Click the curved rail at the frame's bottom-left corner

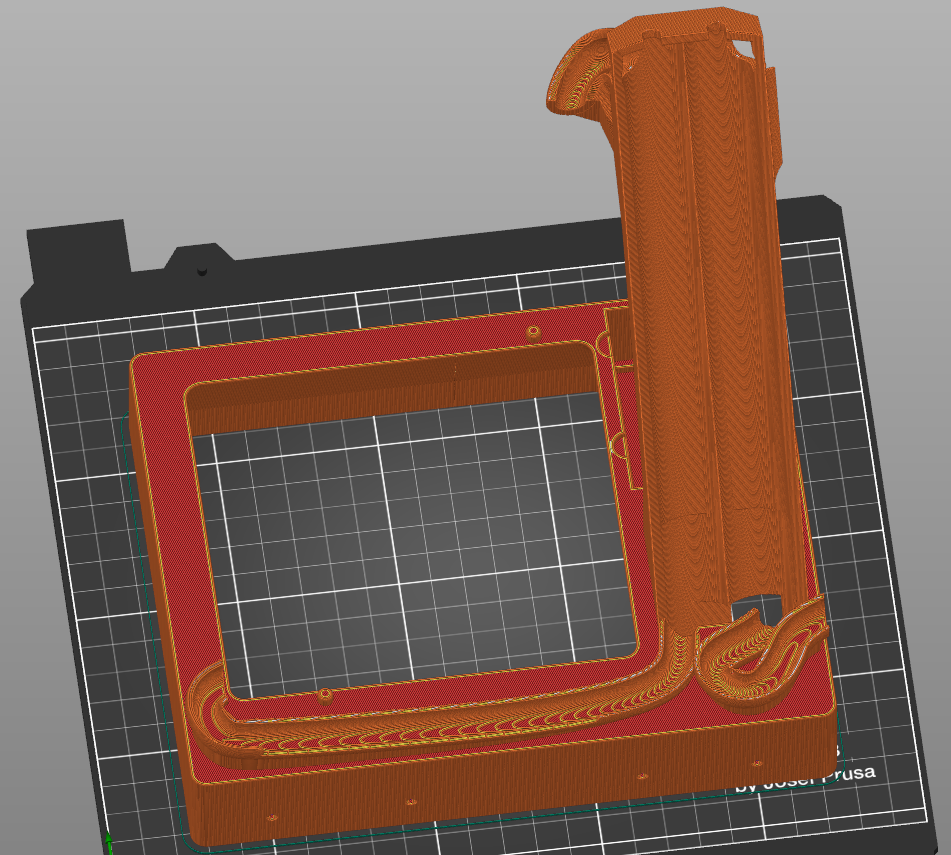coord(205,705)
